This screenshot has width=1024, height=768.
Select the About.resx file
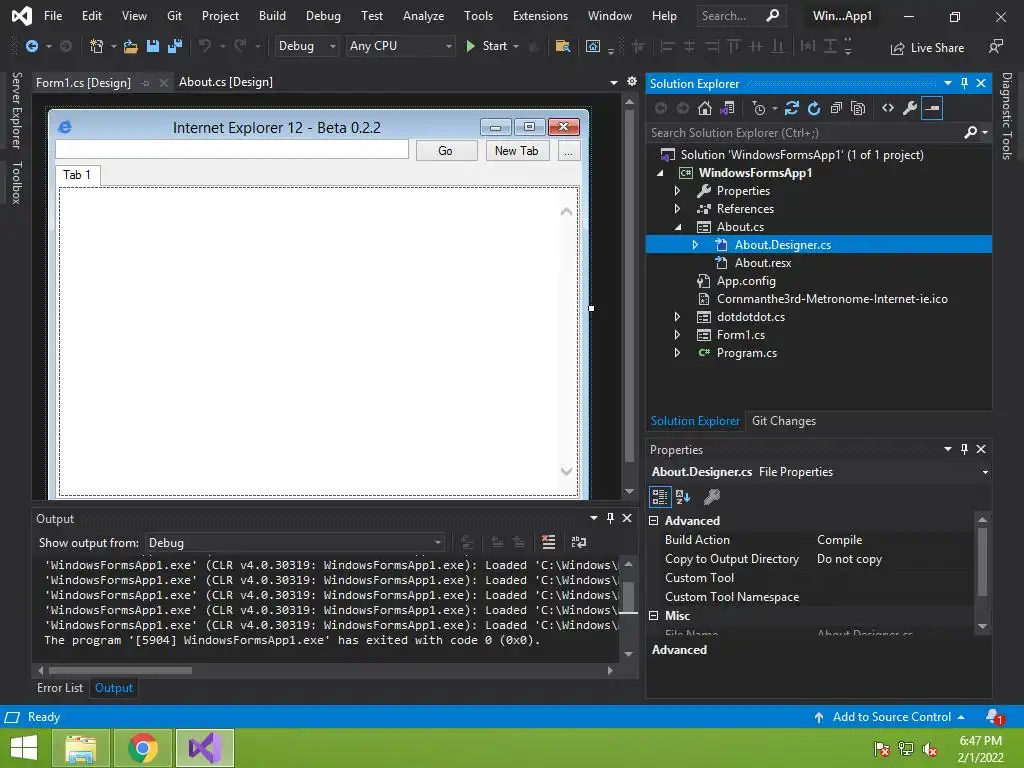pyautogui.click(x=763, y=263)
